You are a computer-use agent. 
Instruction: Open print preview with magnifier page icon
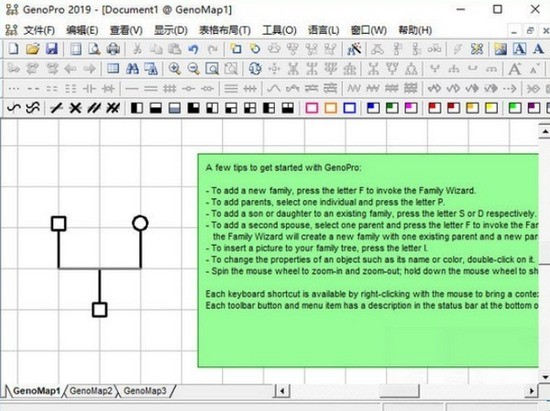pyautogui.click(x=94, y=49)
